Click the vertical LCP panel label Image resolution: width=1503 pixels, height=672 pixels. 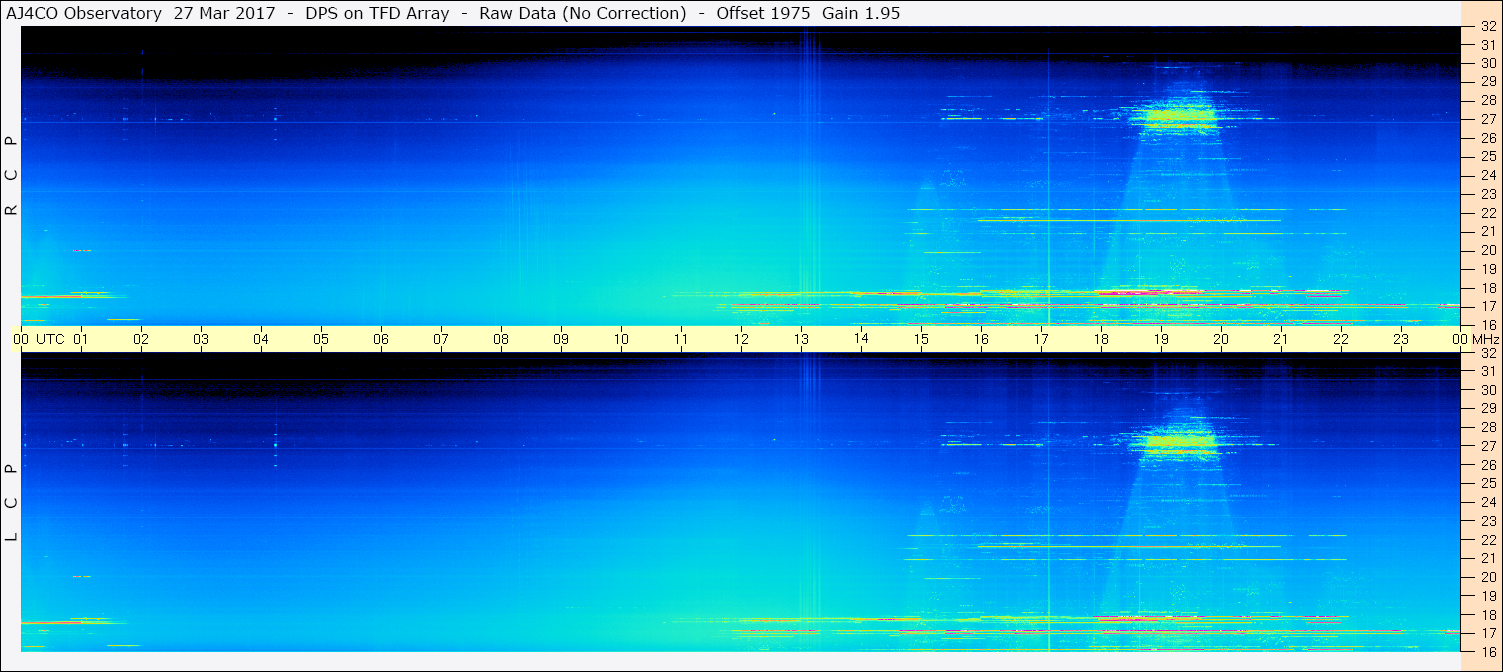pyautogui.click(x=11, y=502)
